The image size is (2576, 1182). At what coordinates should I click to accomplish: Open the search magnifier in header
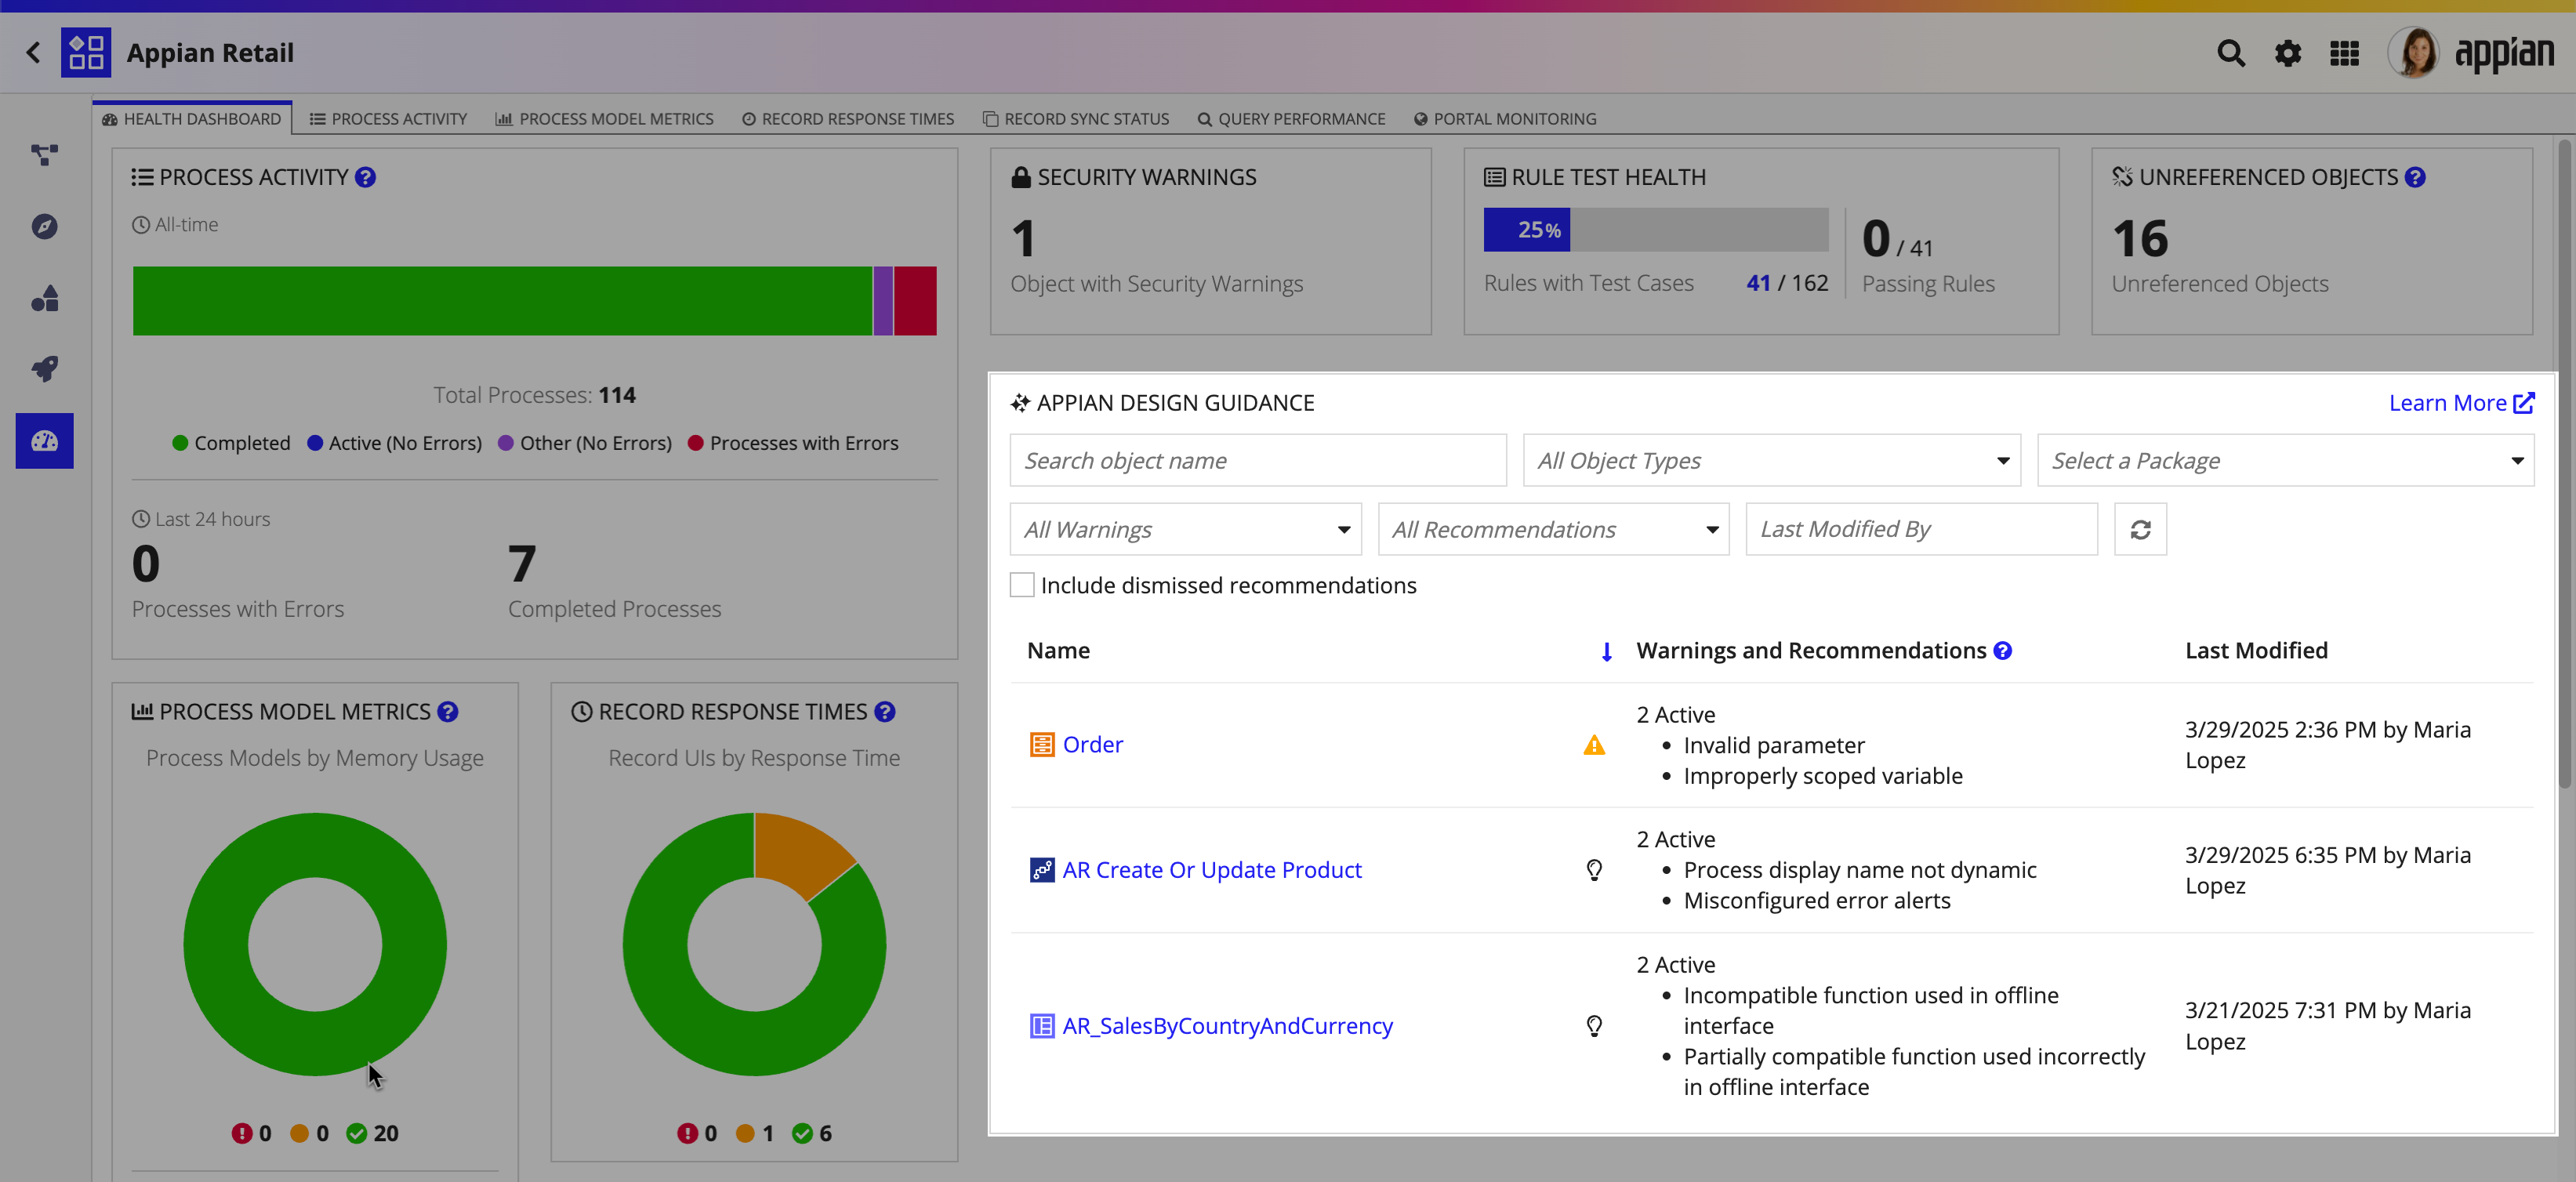(x=2230, y=53)
